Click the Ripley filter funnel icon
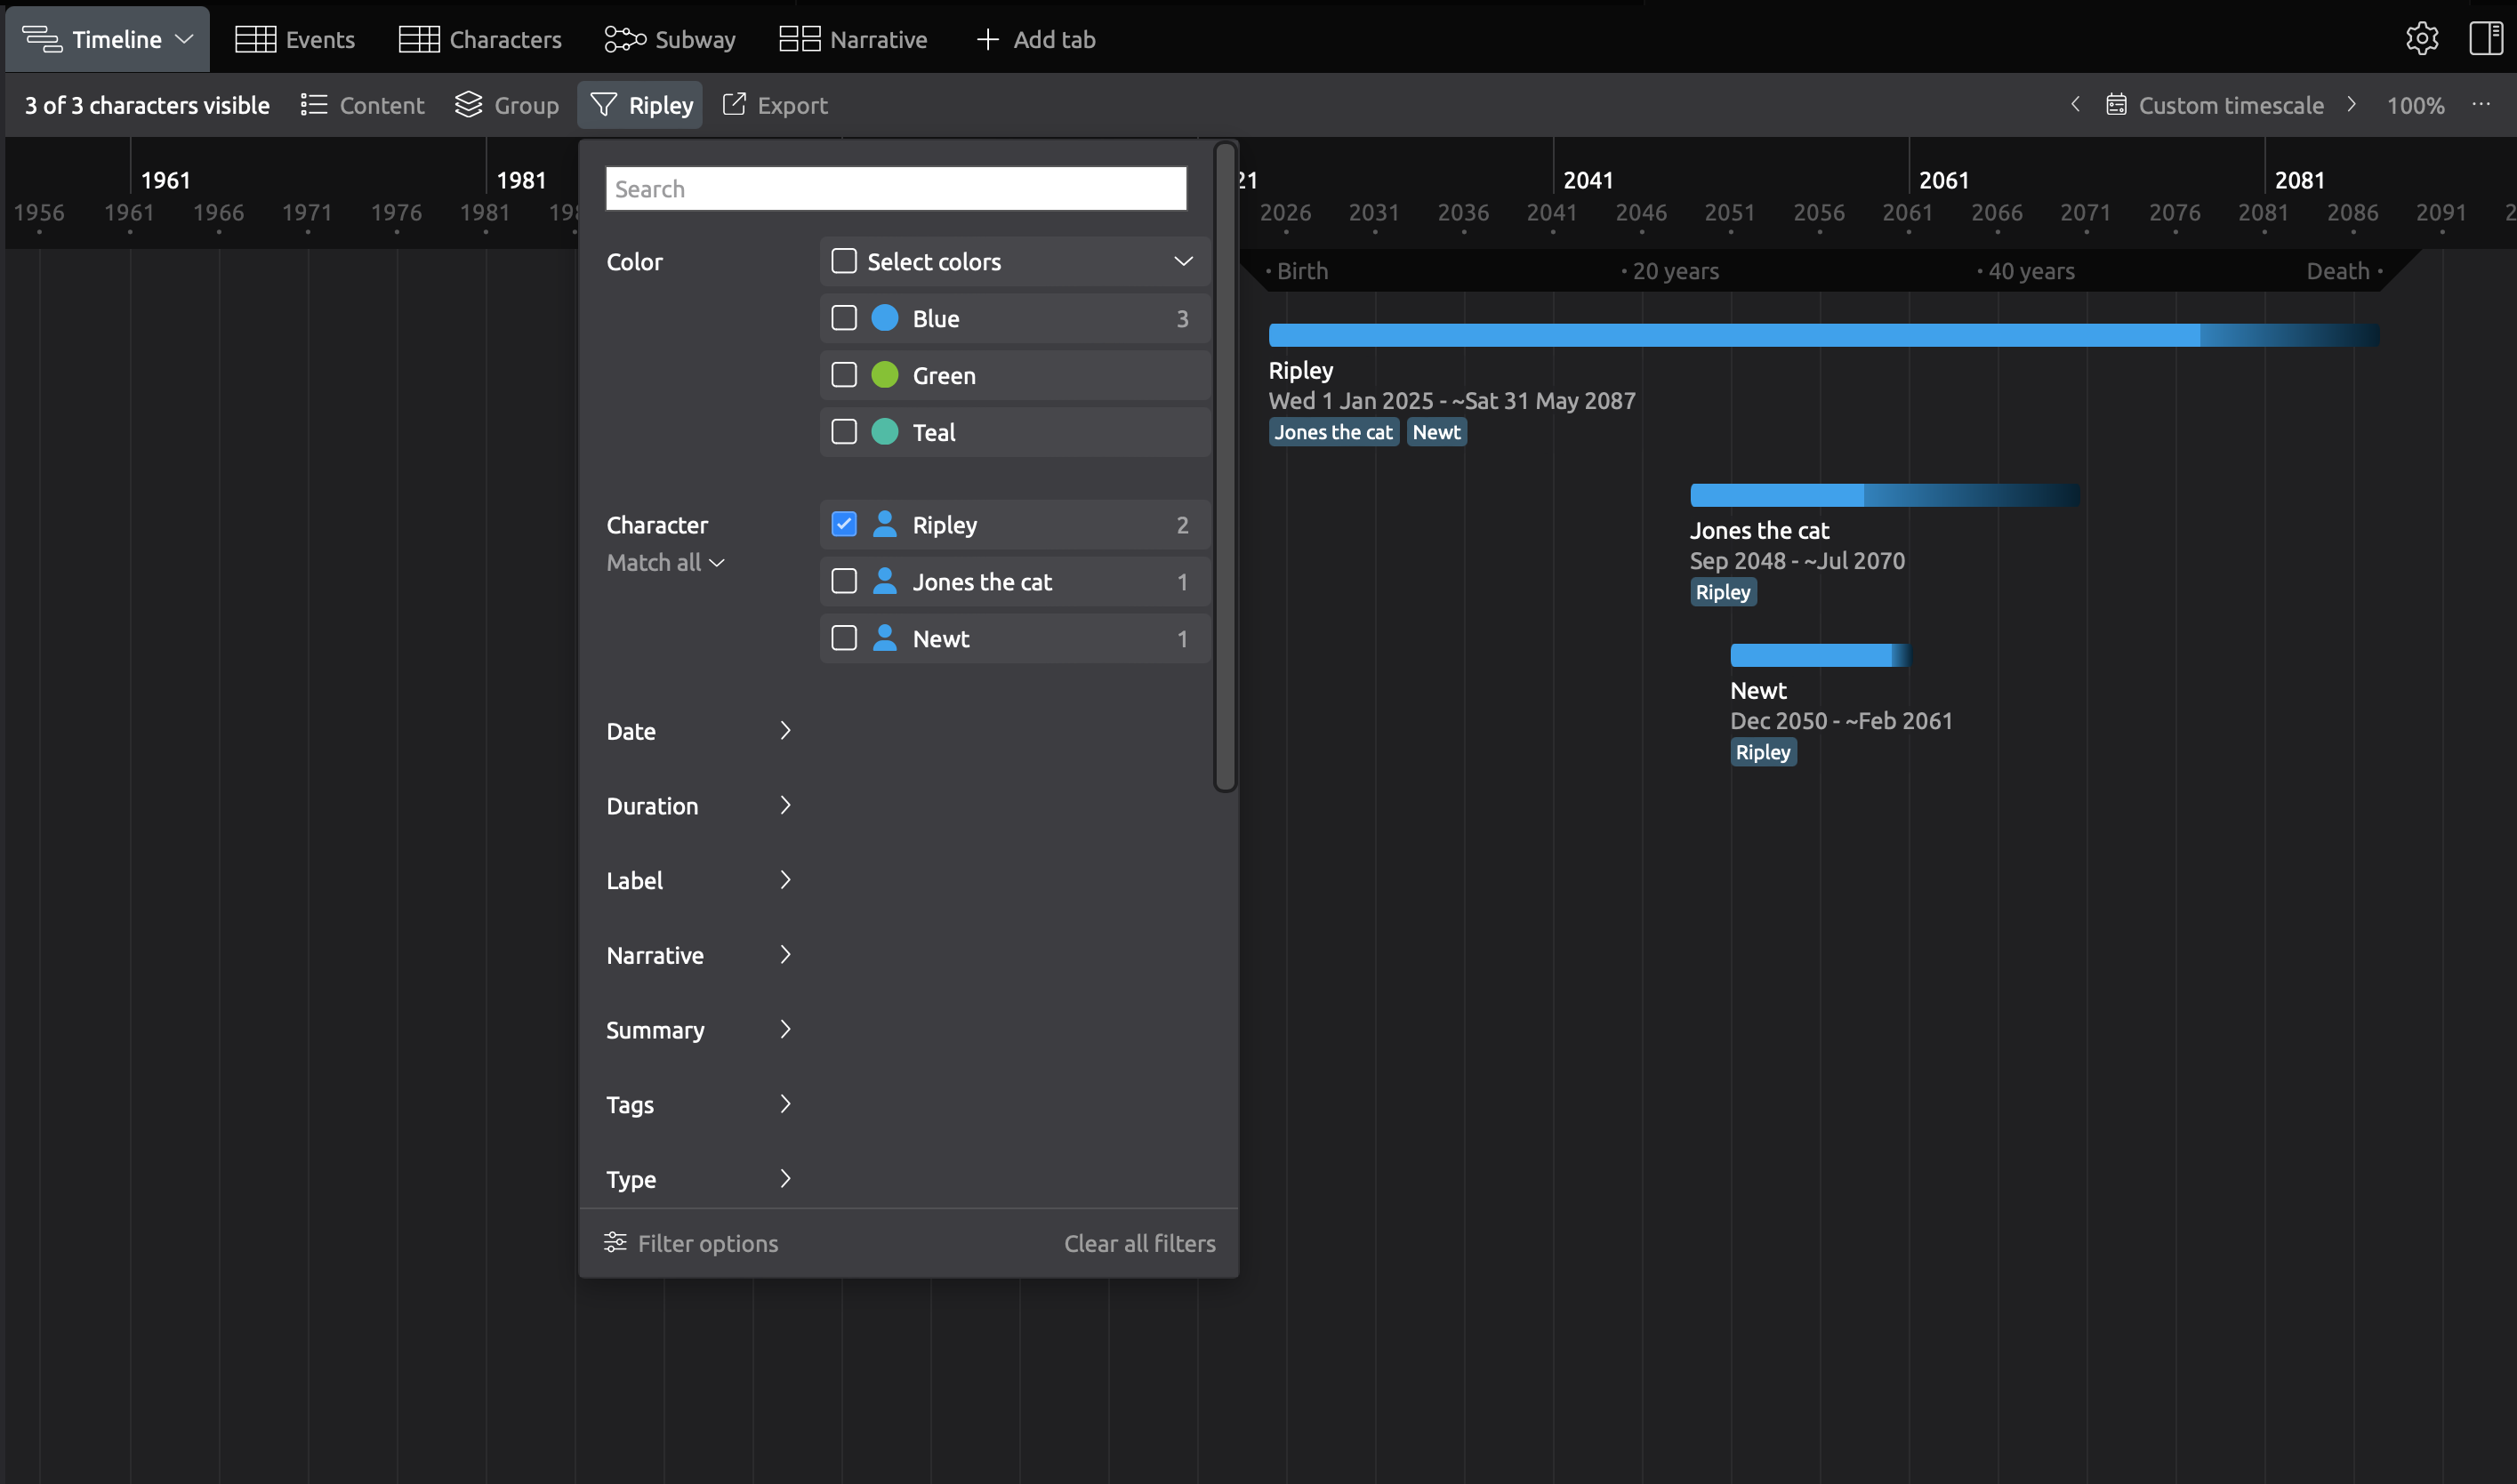The height and width of the screenshot is (1484, 2517). pos(603,105)
